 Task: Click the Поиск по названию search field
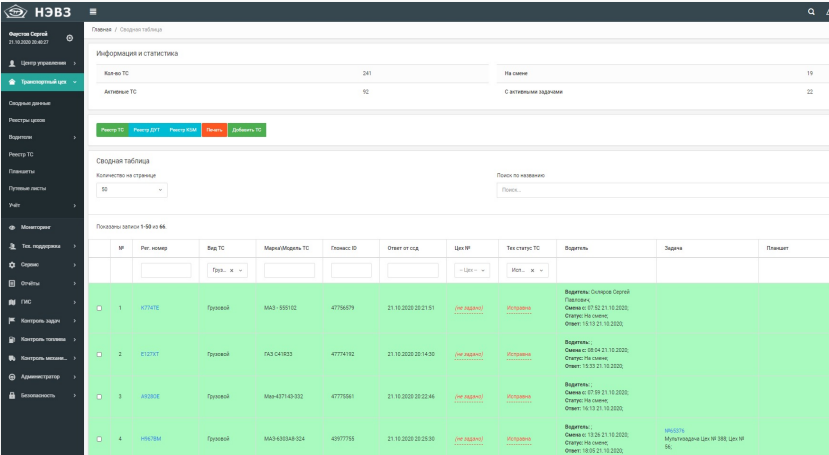(660, 189)
